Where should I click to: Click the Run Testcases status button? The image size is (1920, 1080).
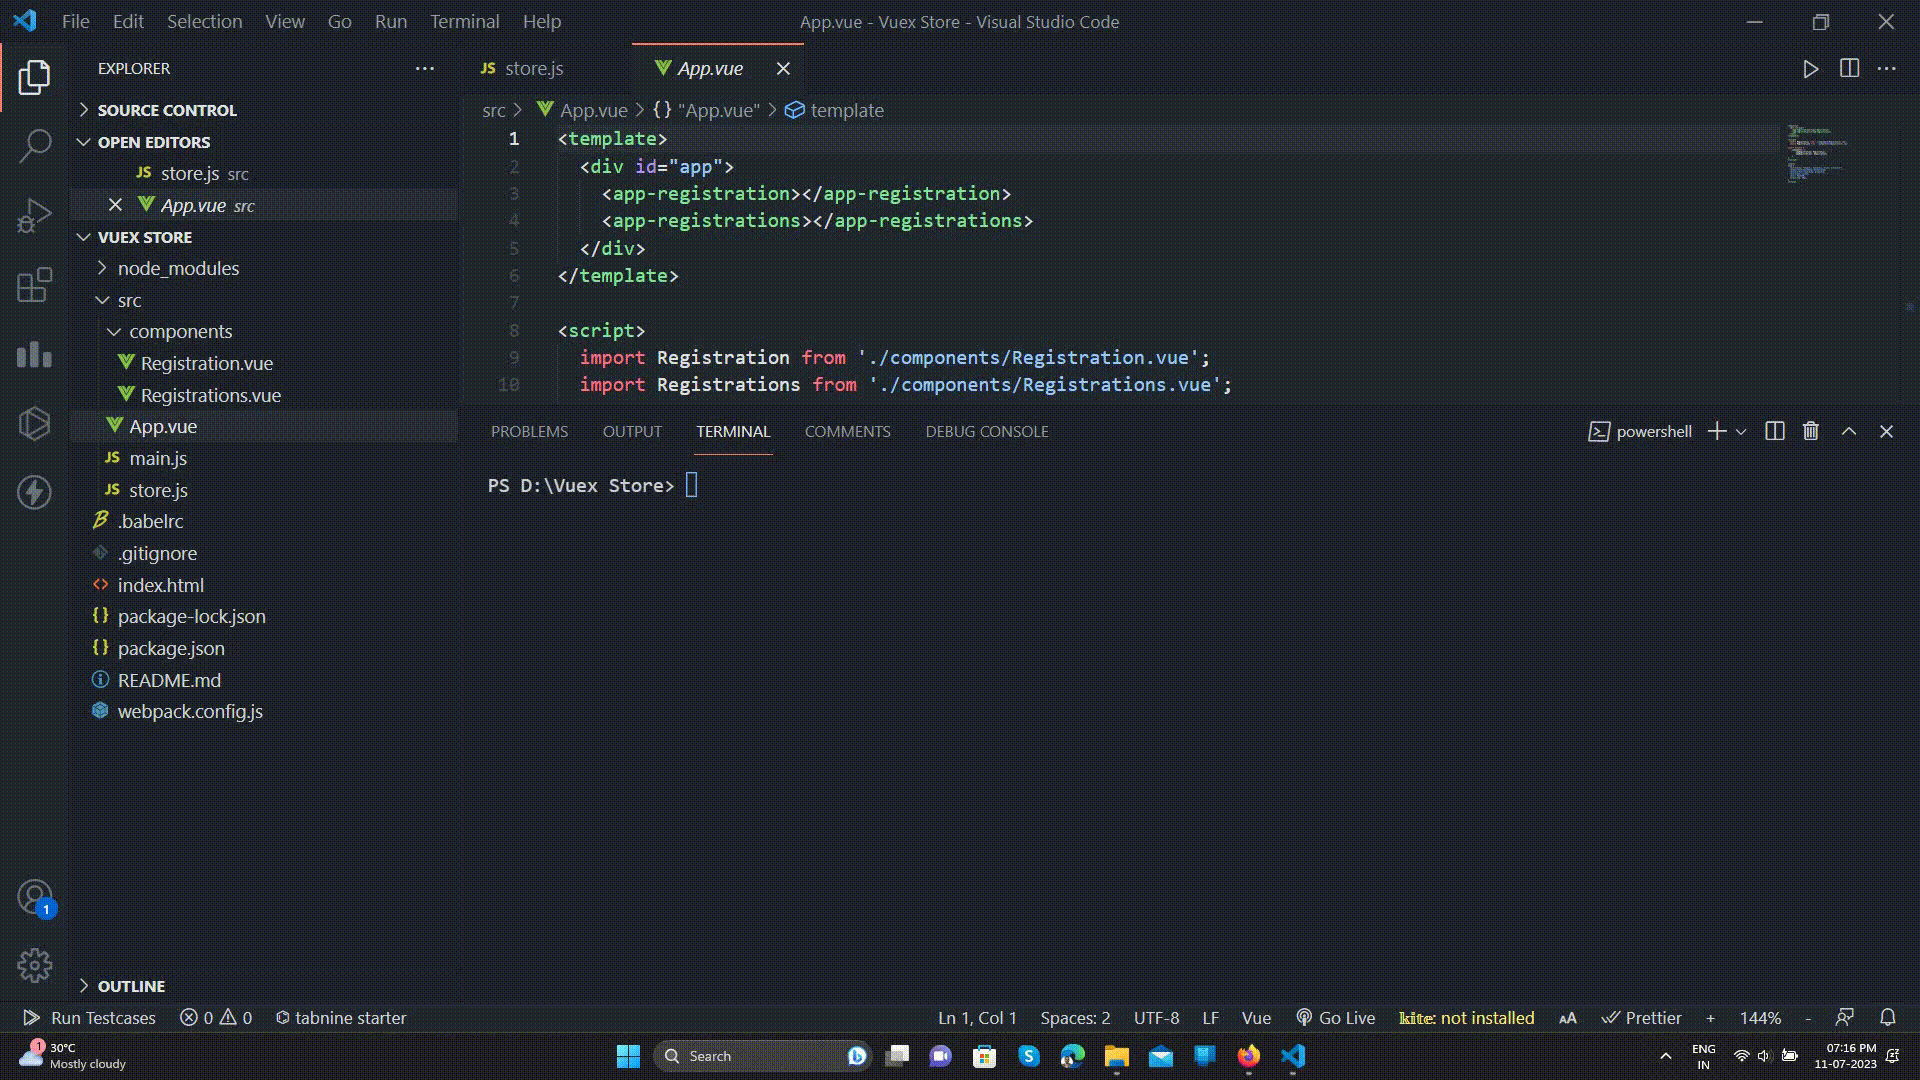point(90,1017)
